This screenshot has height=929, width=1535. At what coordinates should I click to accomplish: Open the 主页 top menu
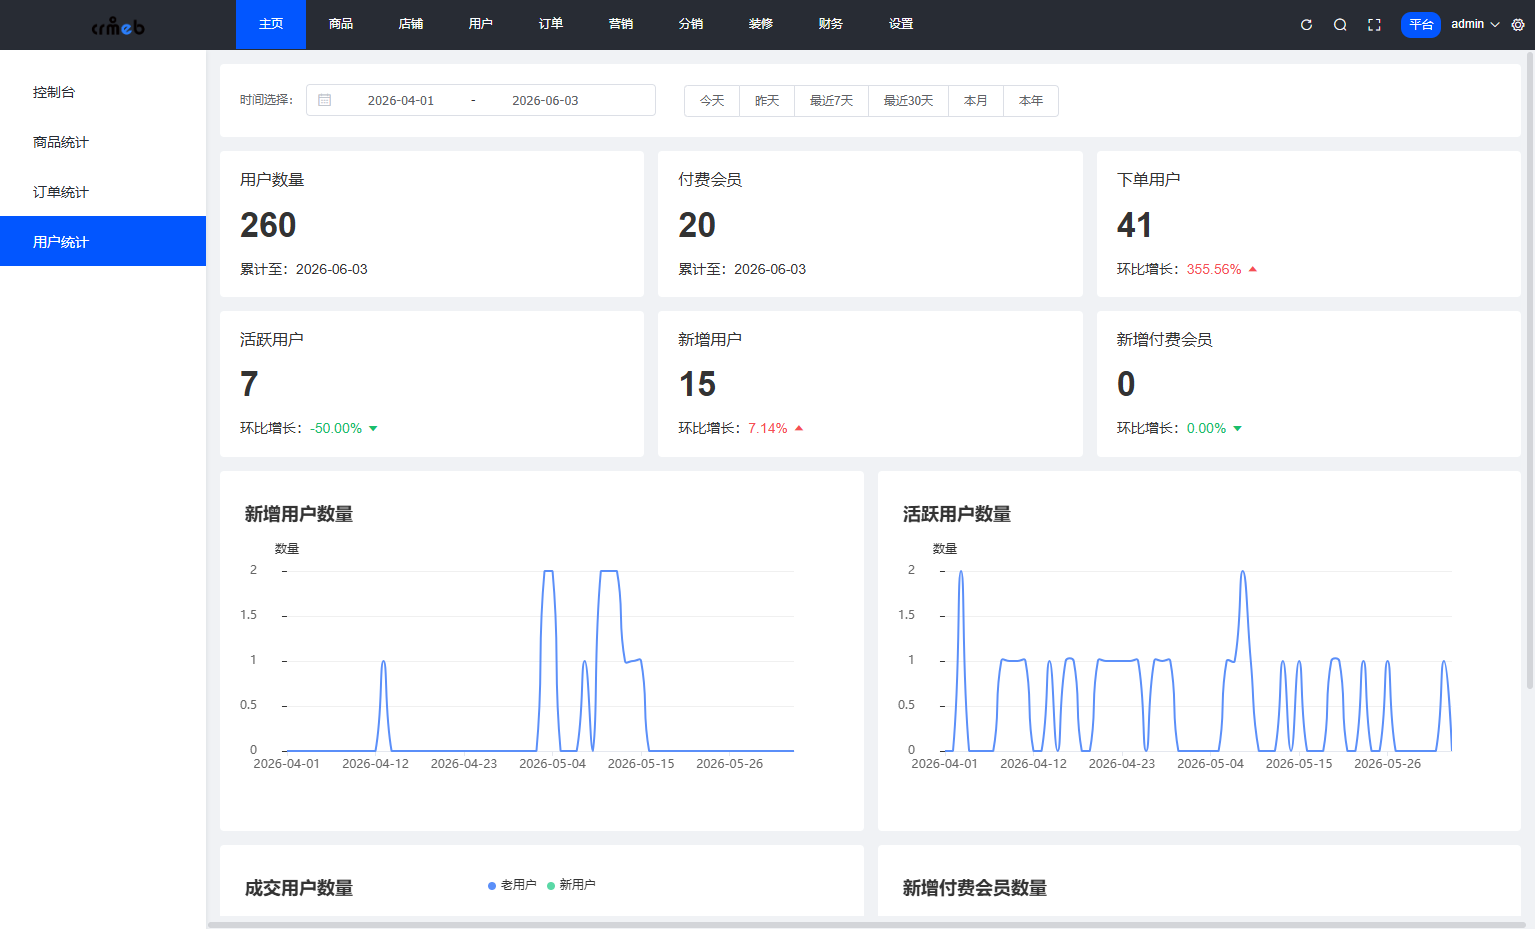[271, 24]
